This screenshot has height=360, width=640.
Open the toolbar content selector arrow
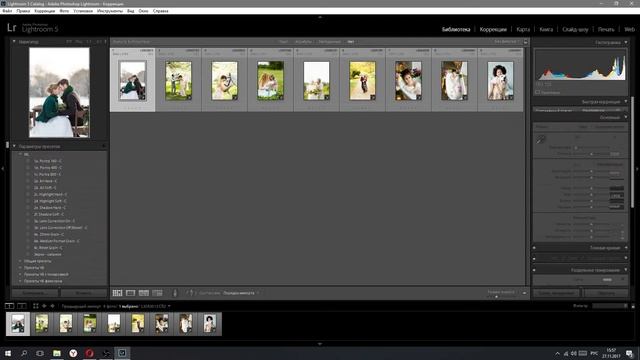[524, 293]
